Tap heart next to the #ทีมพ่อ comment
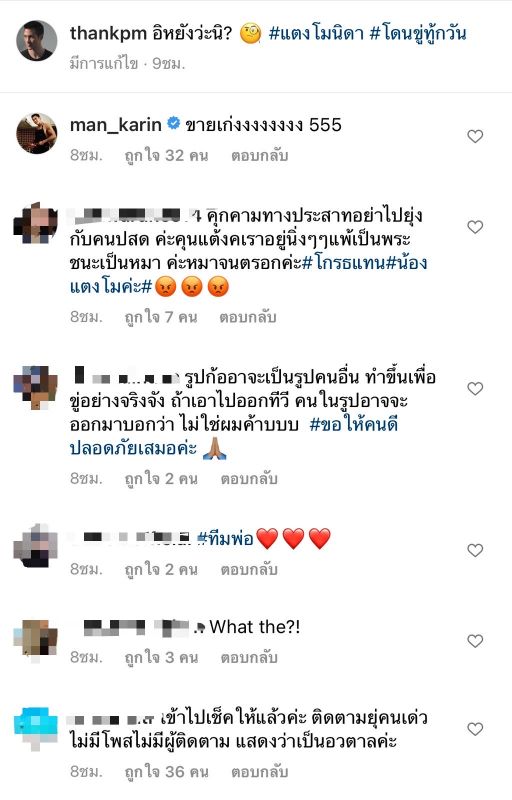 click(475, 550)
